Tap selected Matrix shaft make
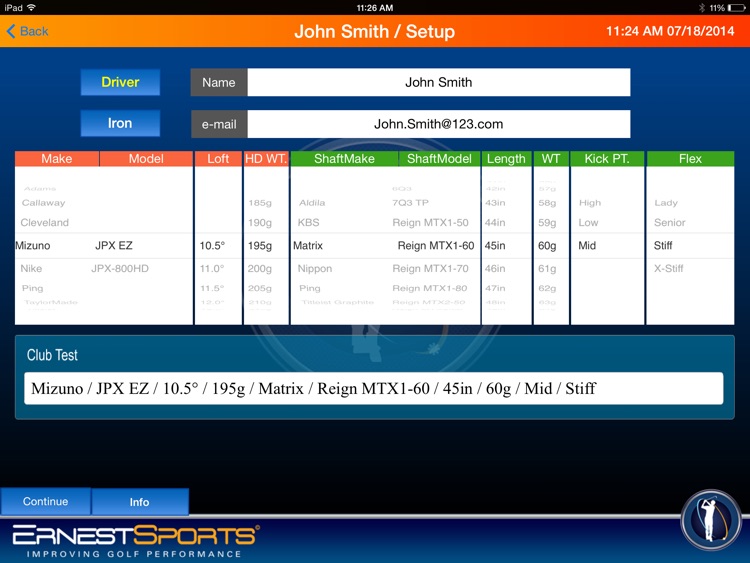750x563 pixels. tap(308, 245)
